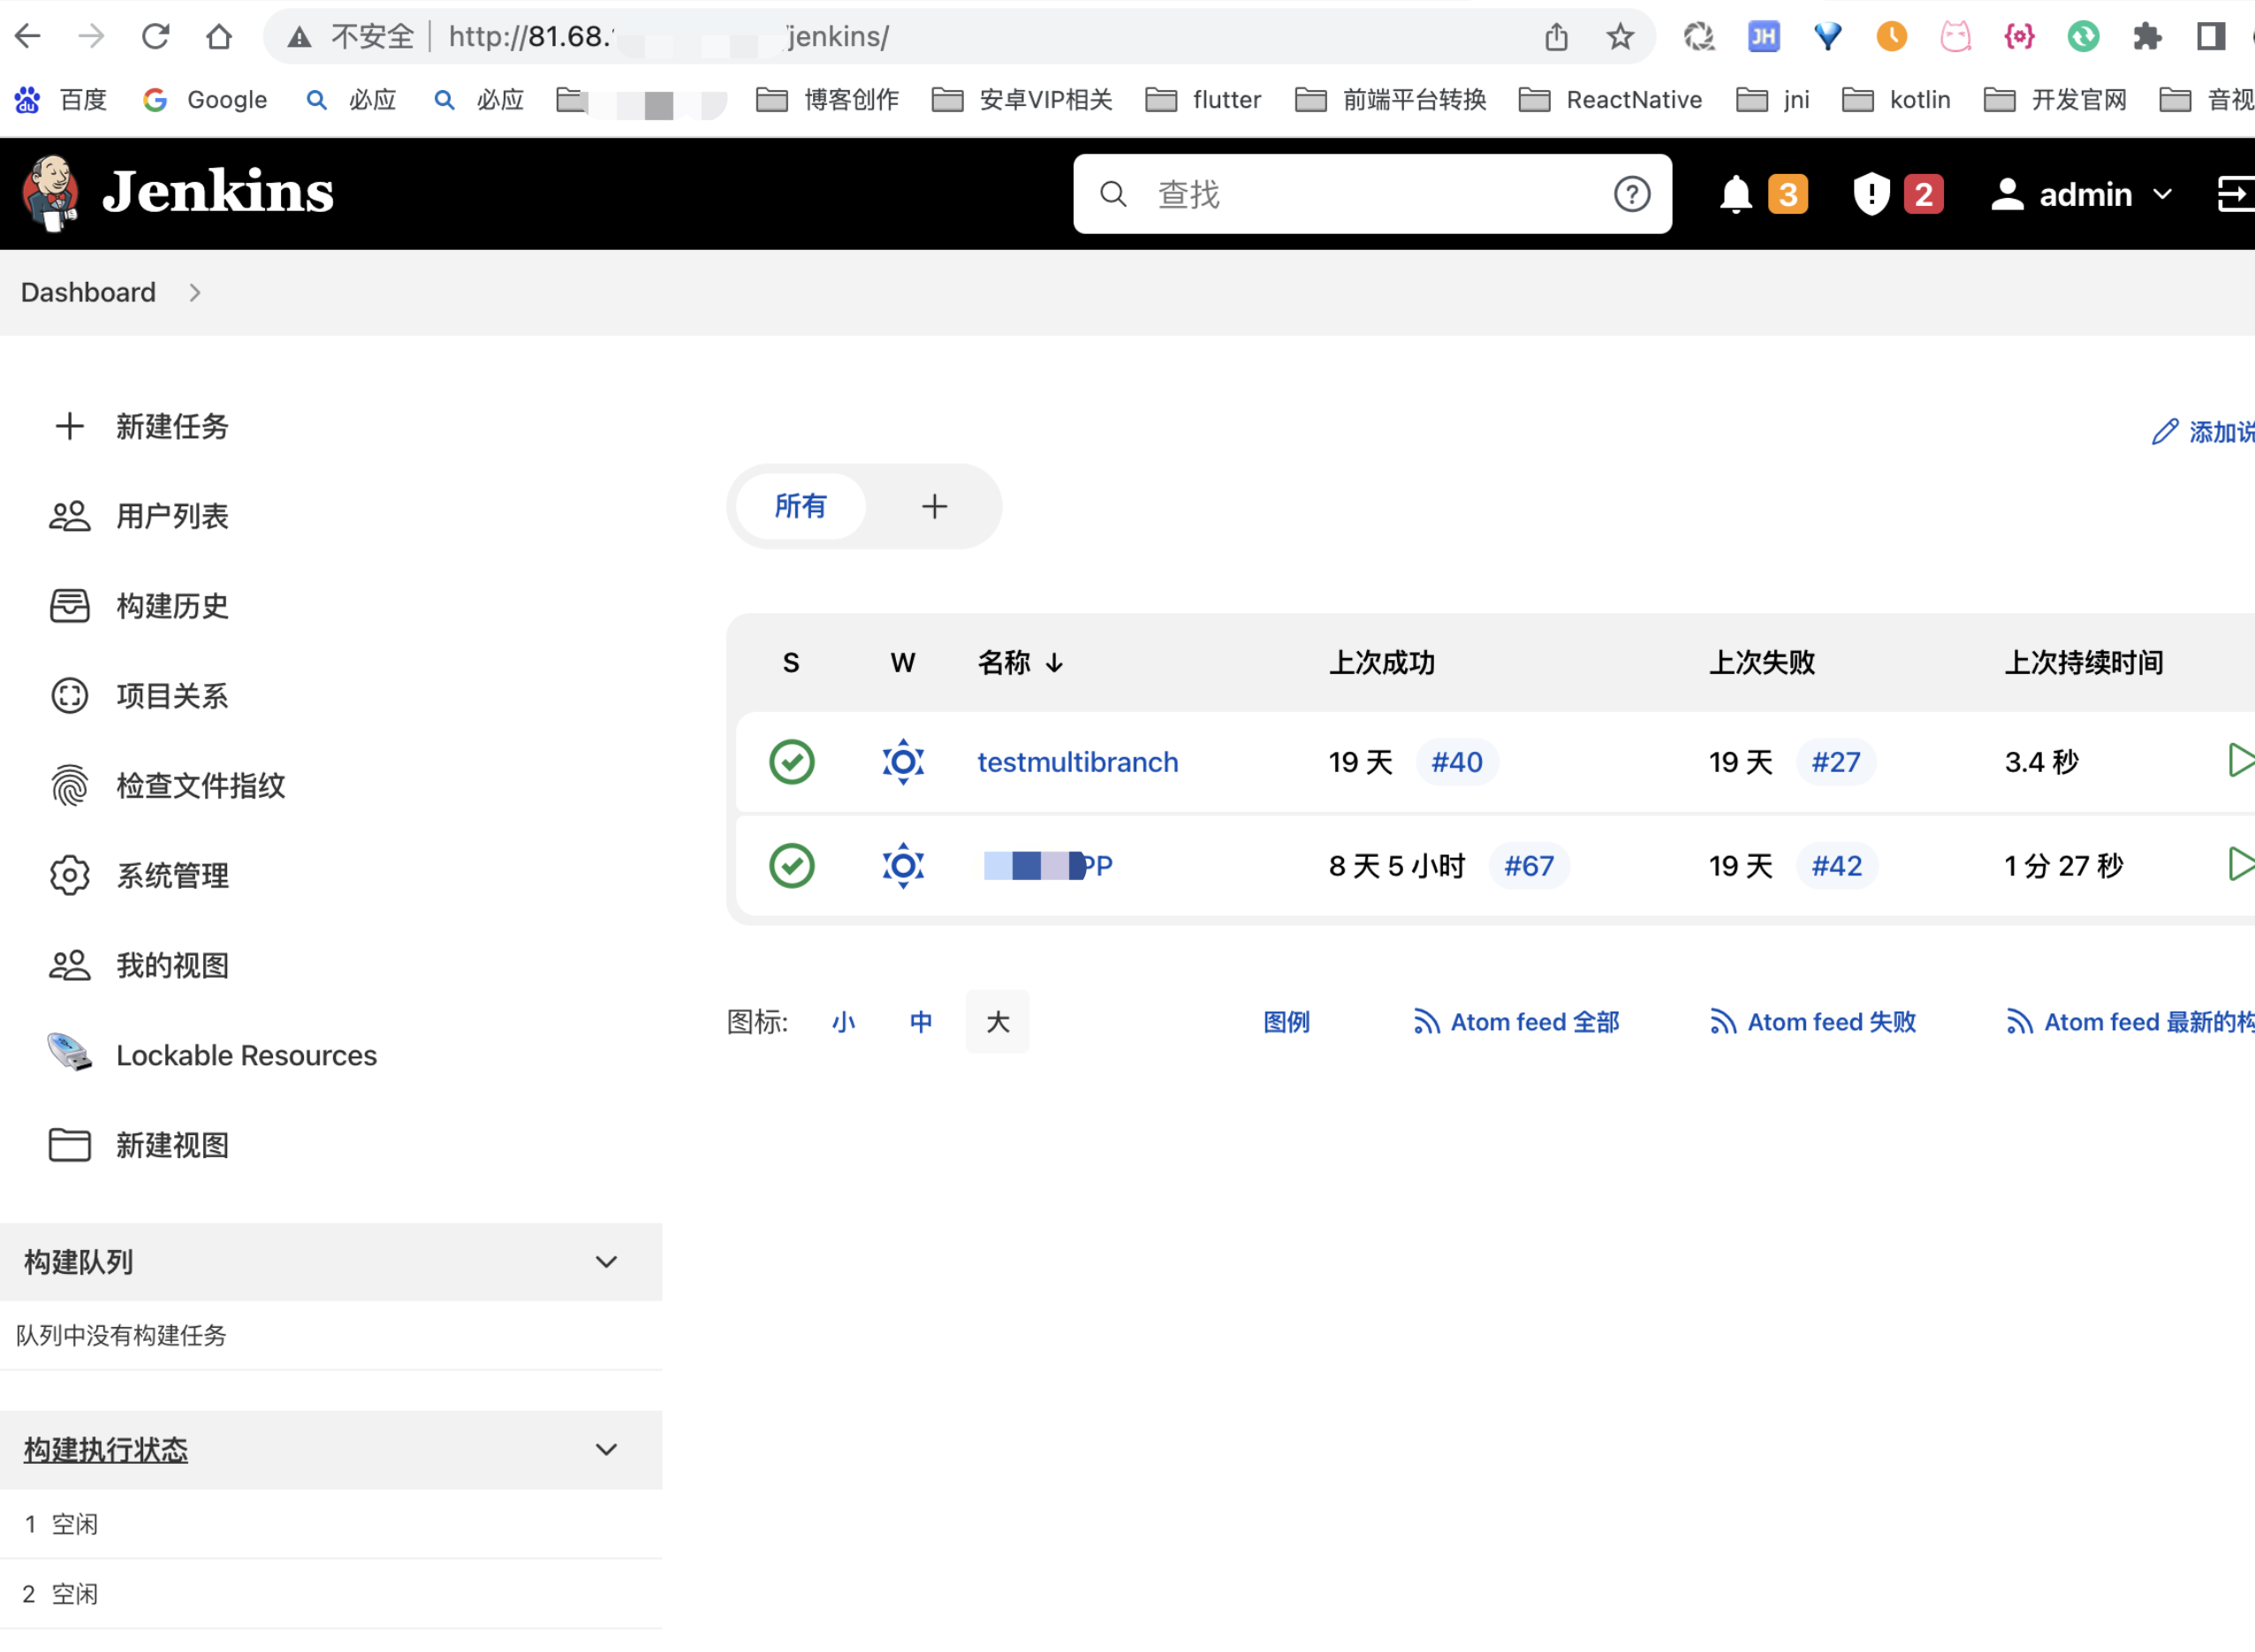Click the Lockable Resources USB icon

[69, 1052]
